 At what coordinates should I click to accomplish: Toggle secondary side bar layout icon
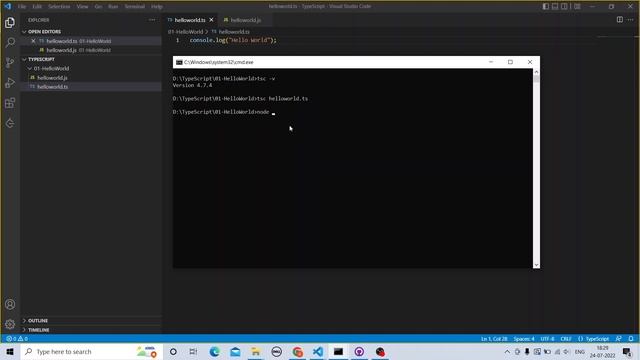(564, 6)
